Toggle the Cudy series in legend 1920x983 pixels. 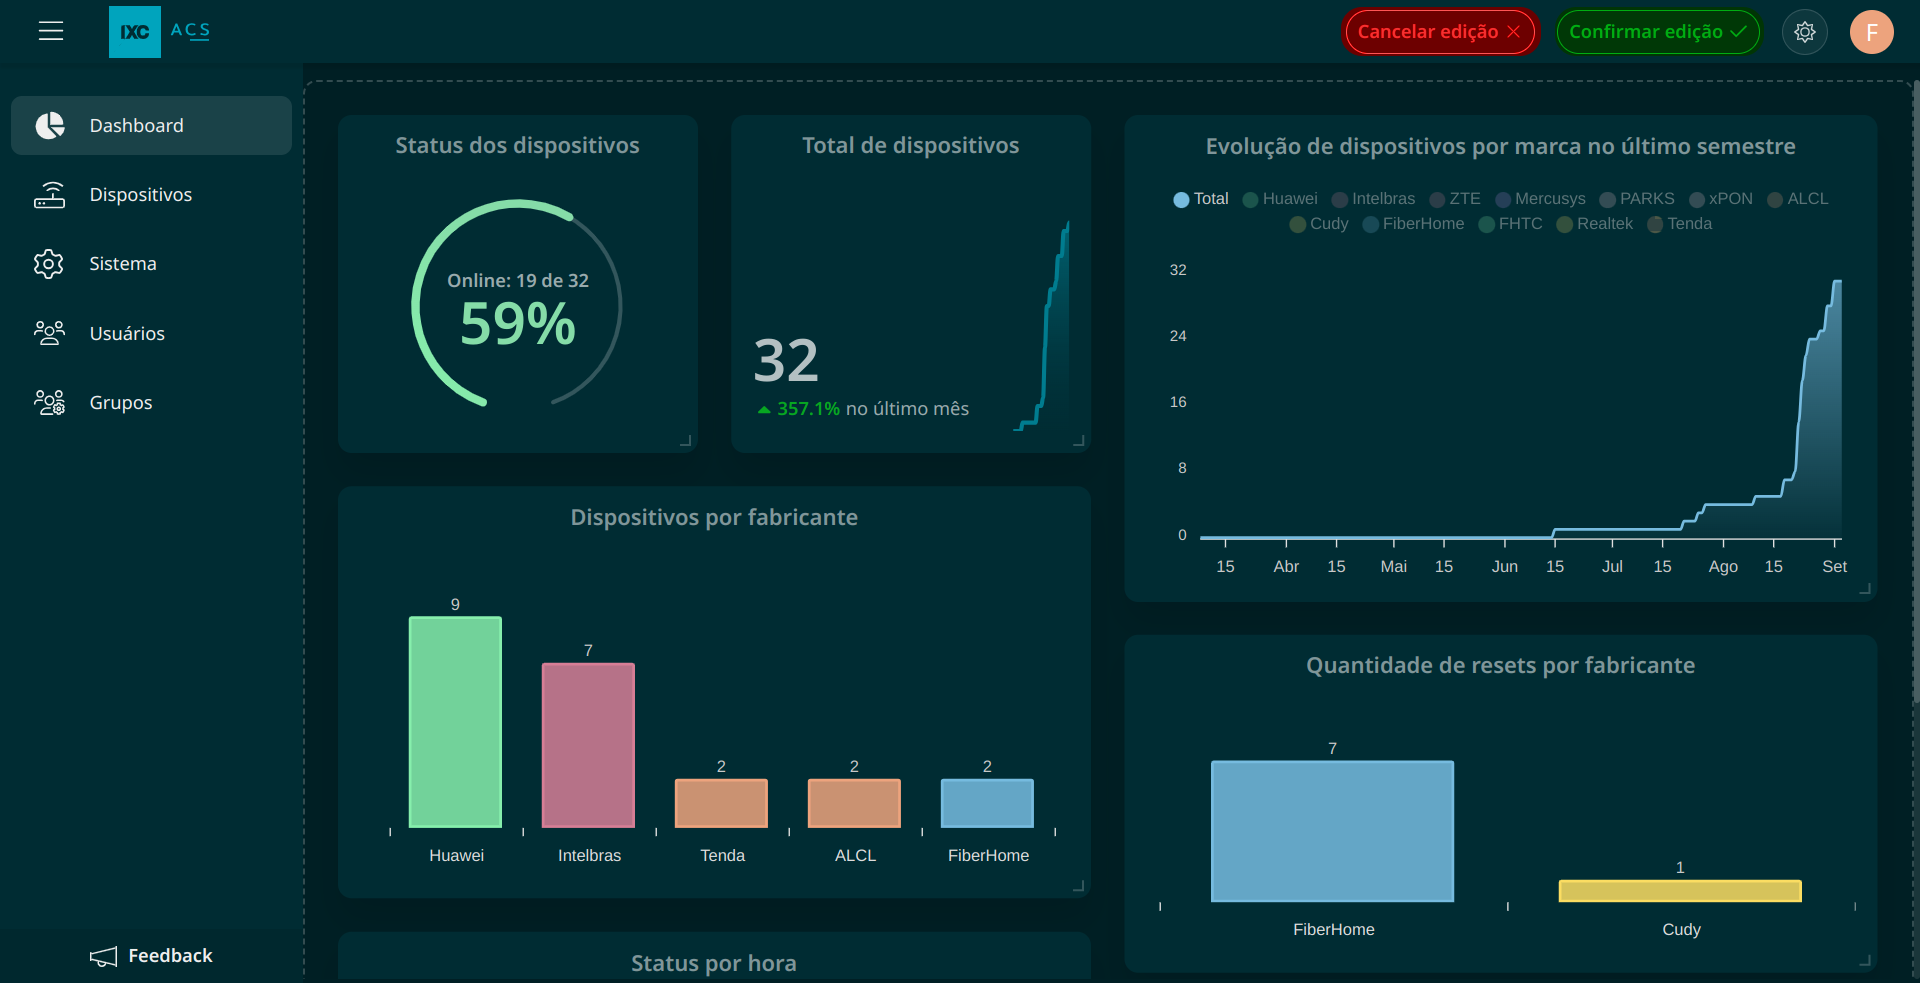pos(1319,224)
